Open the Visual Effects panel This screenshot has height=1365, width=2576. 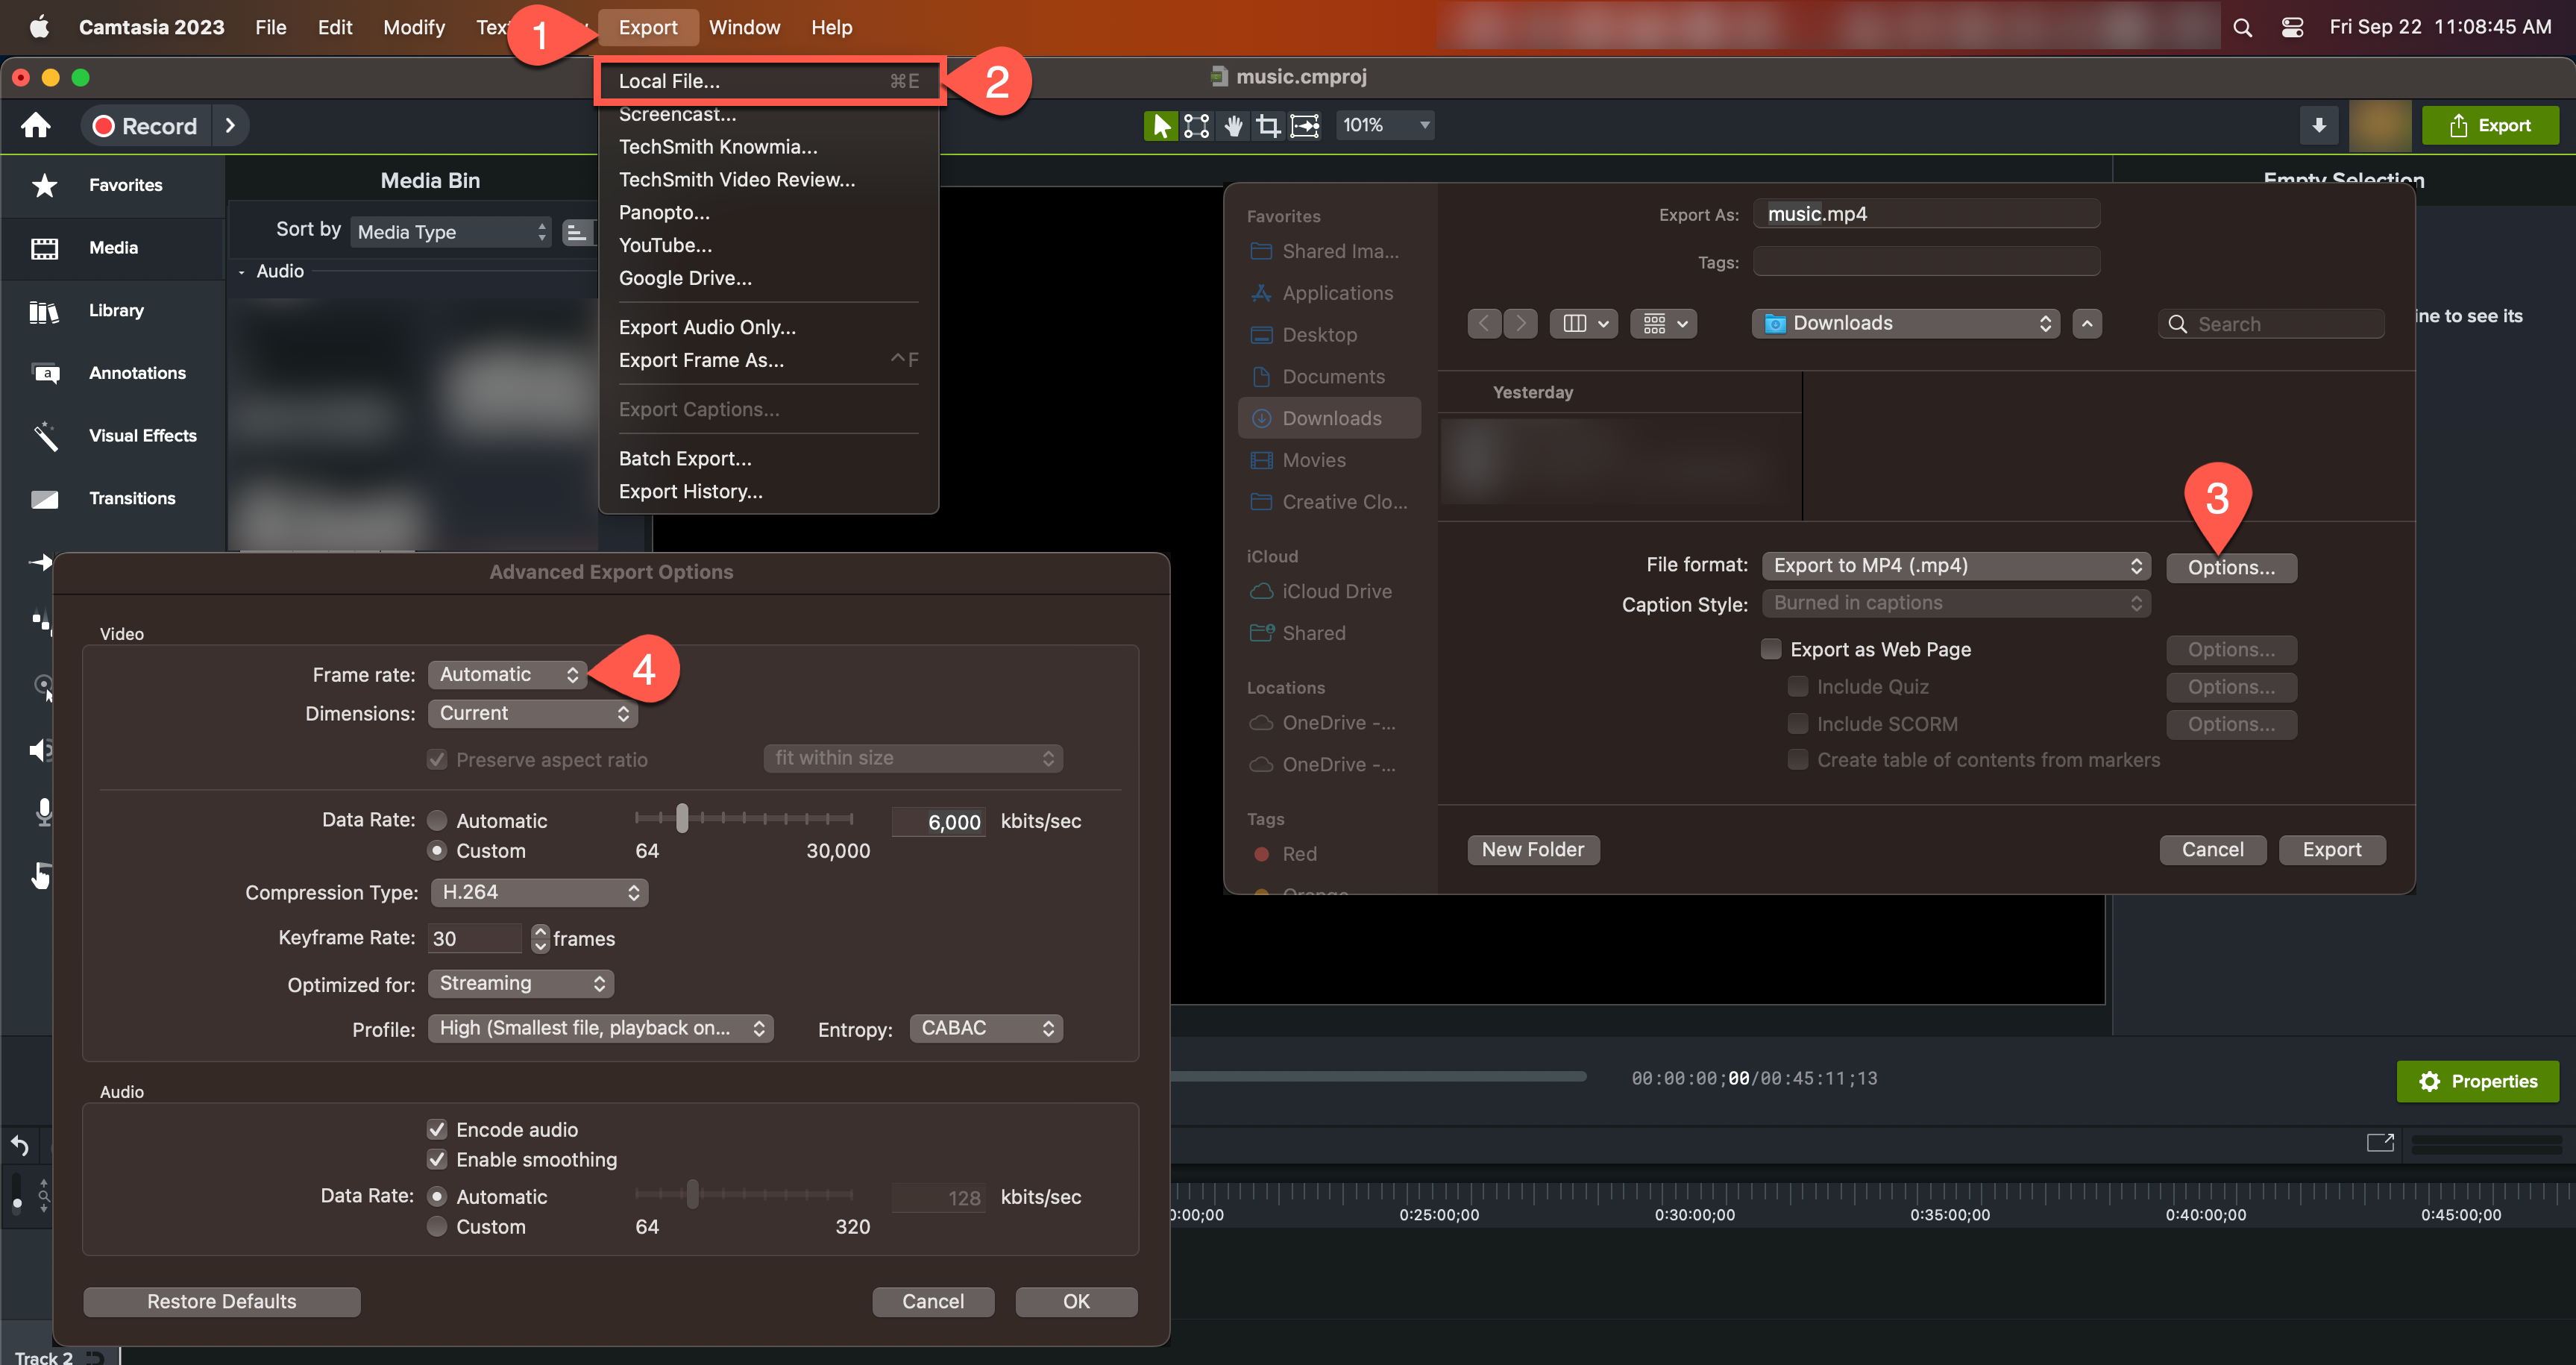(142, 435)
